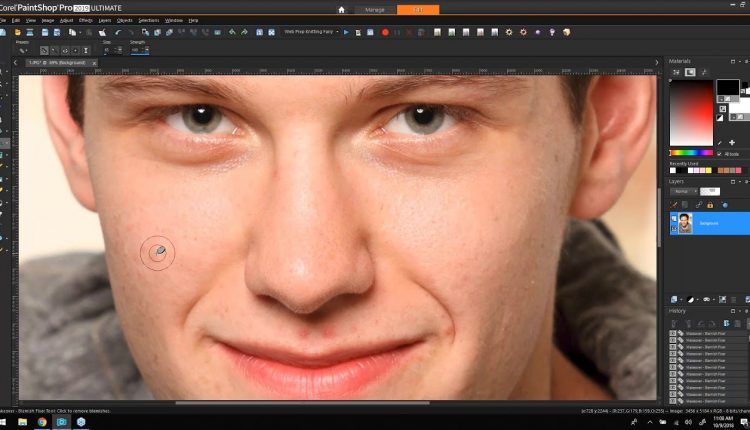
Task: Click the swap materials icon
Action: 723,109
